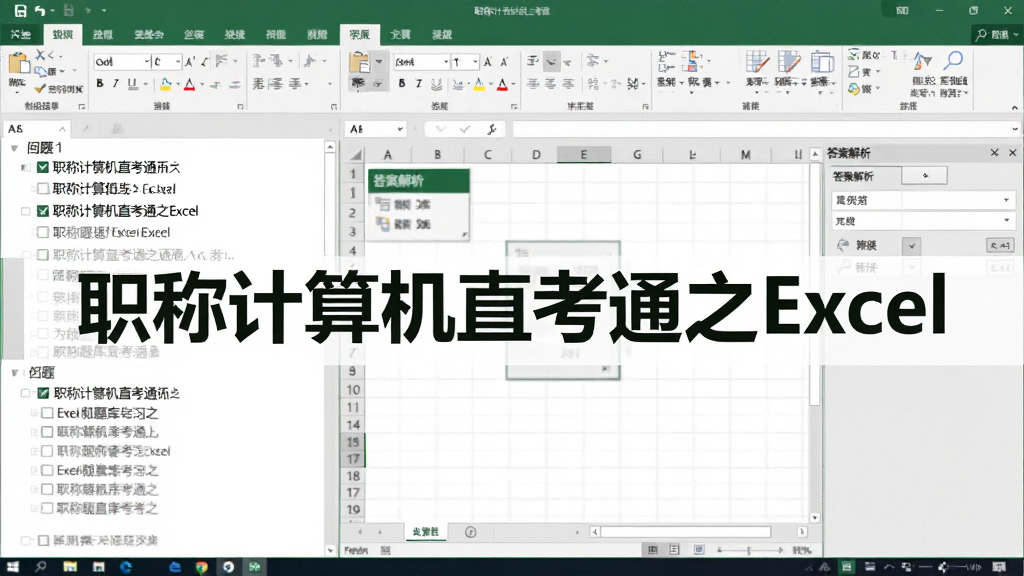Click the scissors Cut icon
Screen dimensions: 1024x576
click(41, 56)
